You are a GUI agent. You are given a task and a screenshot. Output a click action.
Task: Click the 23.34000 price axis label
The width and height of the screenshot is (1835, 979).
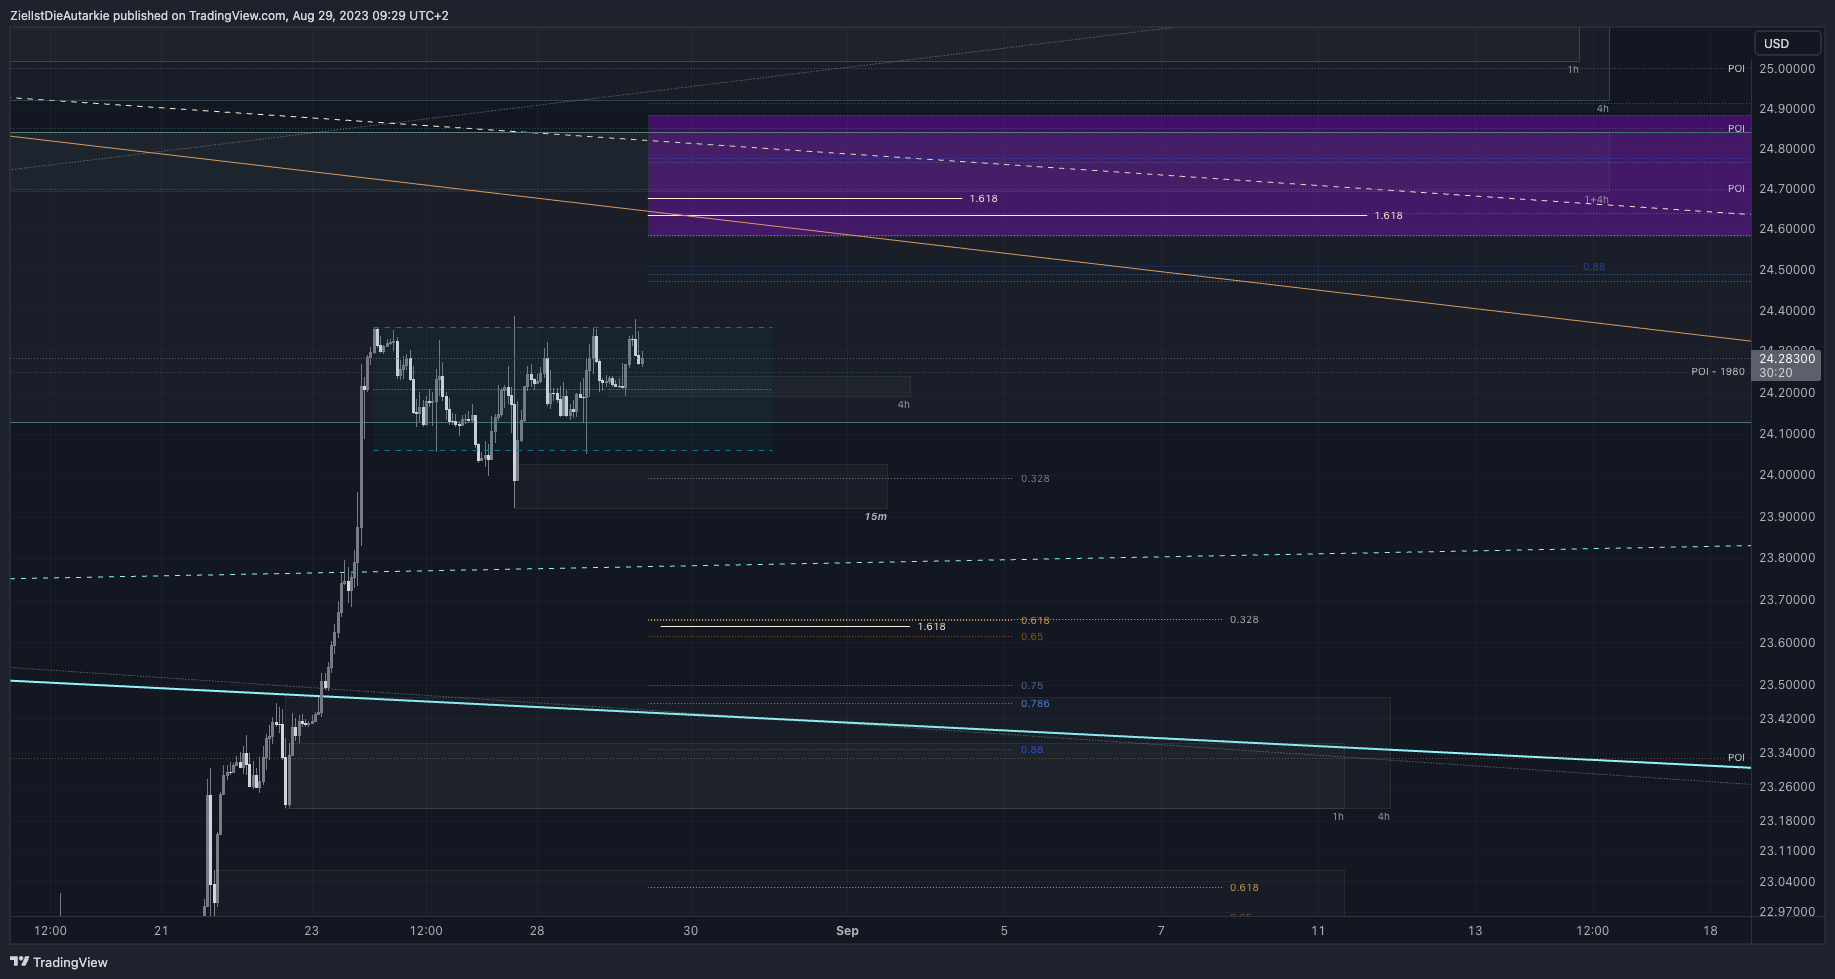[1787, 753]
